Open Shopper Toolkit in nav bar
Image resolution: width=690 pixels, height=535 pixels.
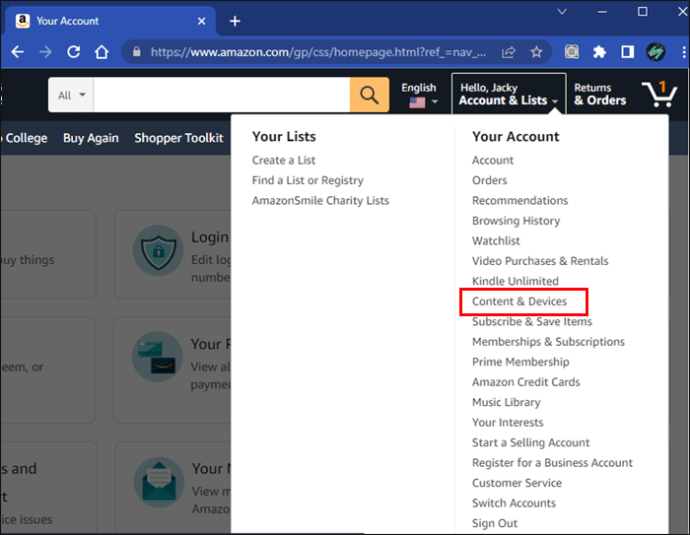click(179, 138)
